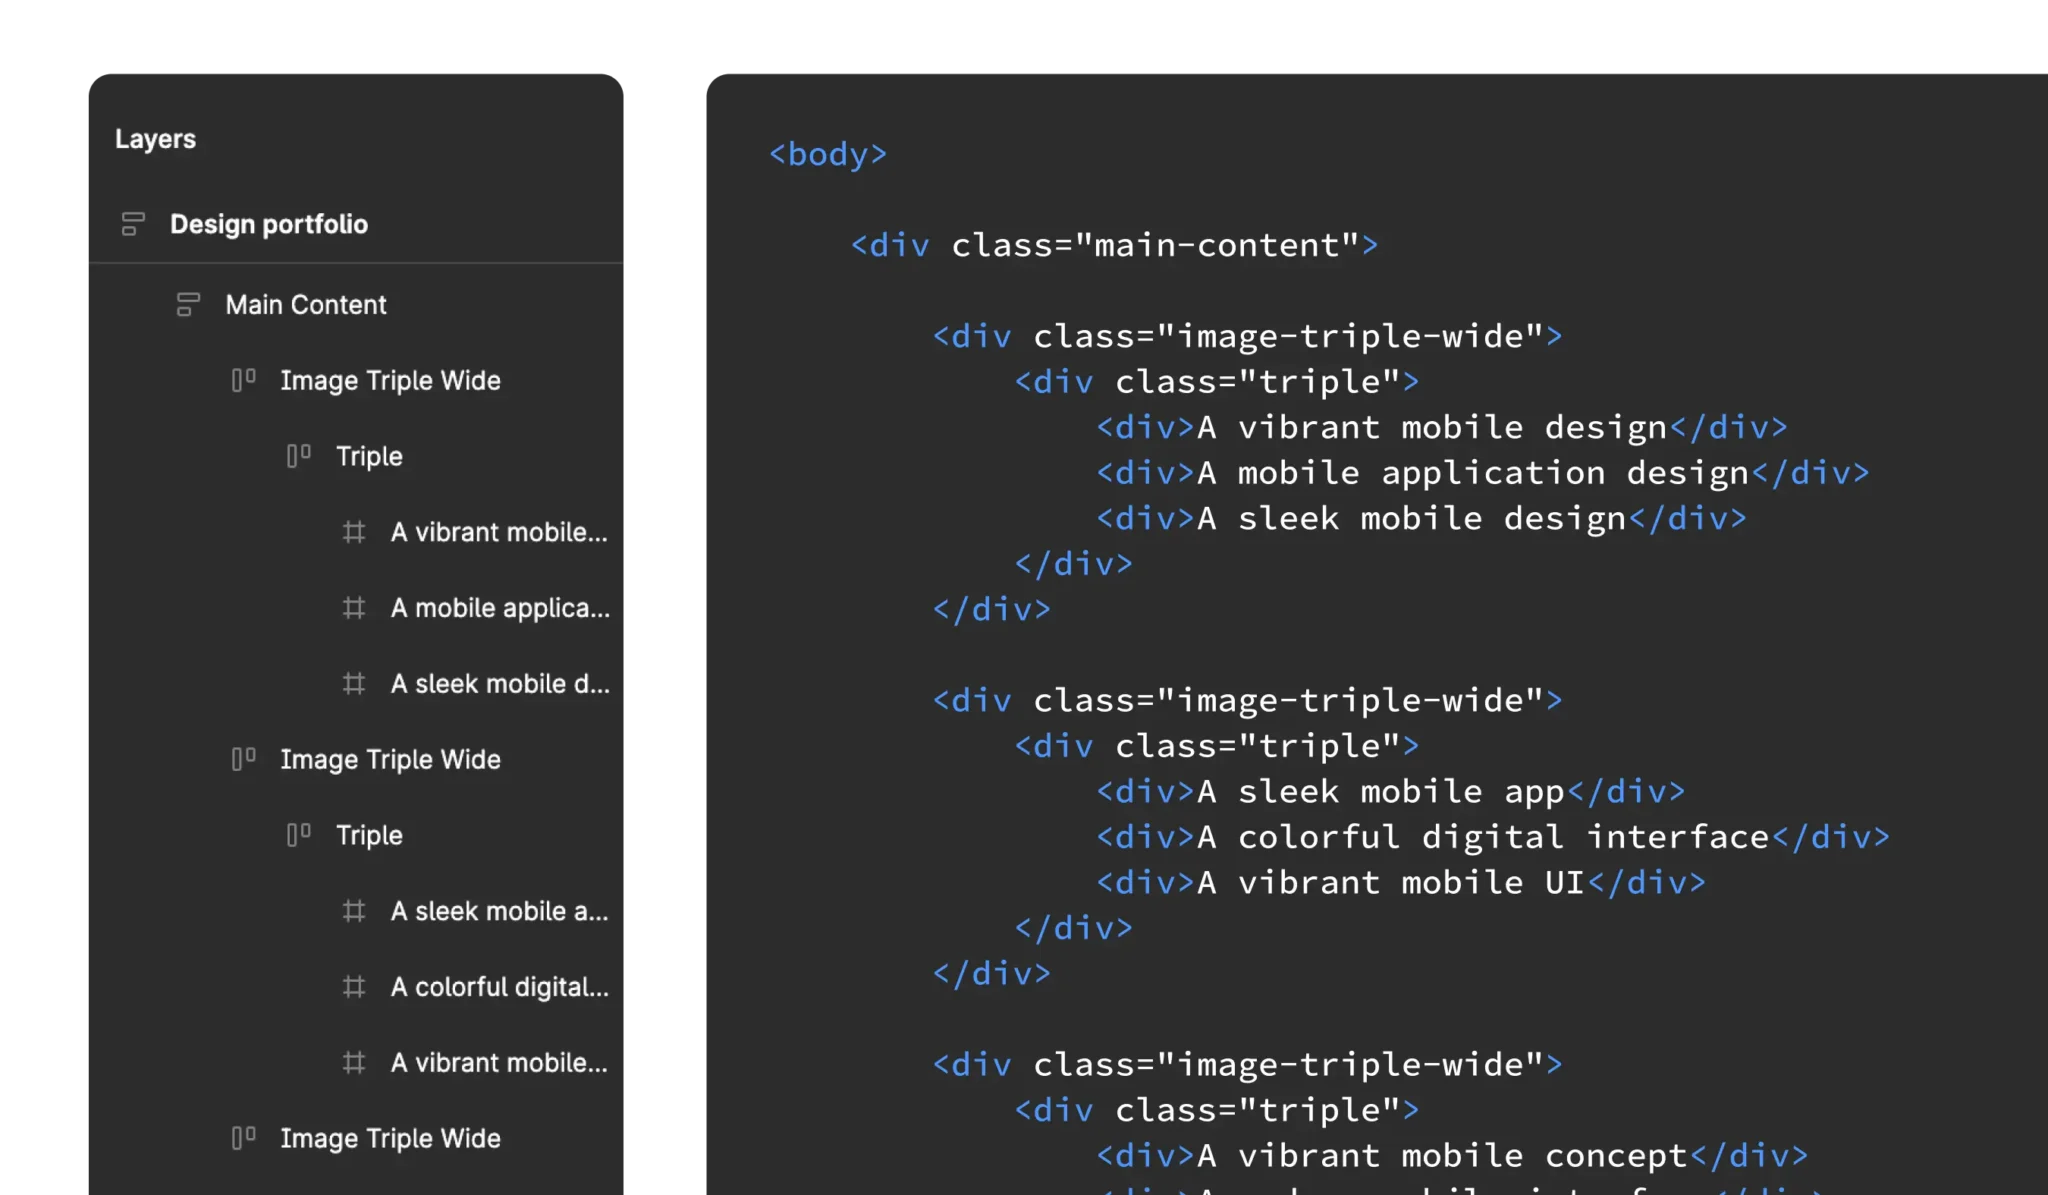Click the third Image Triple Wide component icon
The height and width of the screenshot is (1195, 2048).
pos(242,1138)
